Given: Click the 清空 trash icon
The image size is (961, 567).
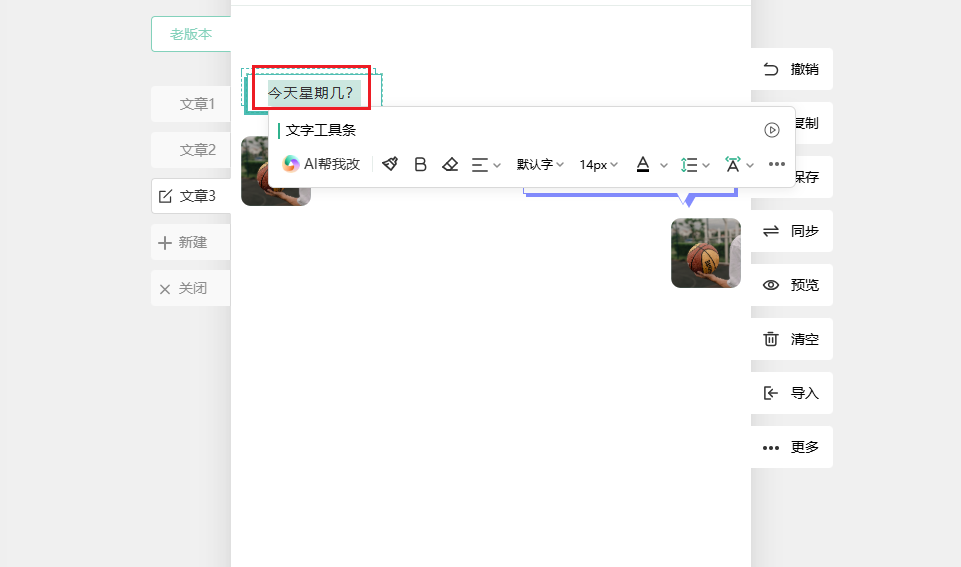Looking at the screenshot, I should (x=771, y=339).
